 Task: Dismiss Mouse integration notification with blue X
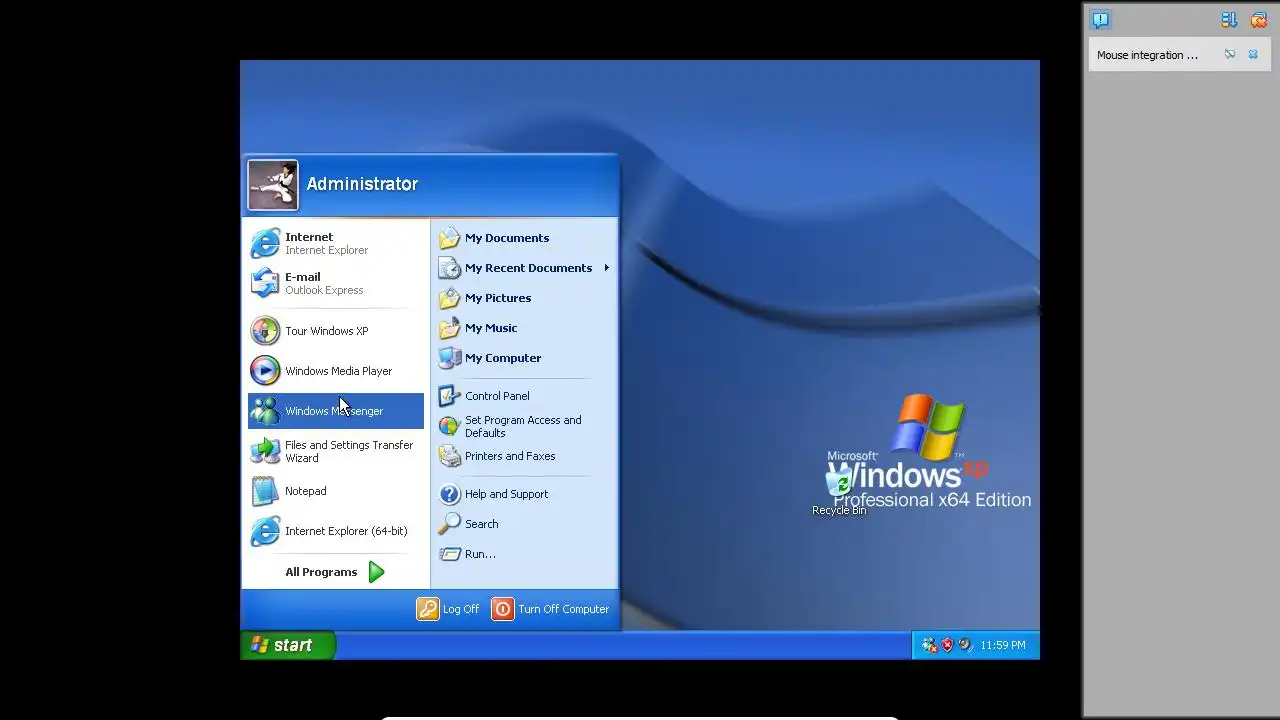(x=1253, y=55)
